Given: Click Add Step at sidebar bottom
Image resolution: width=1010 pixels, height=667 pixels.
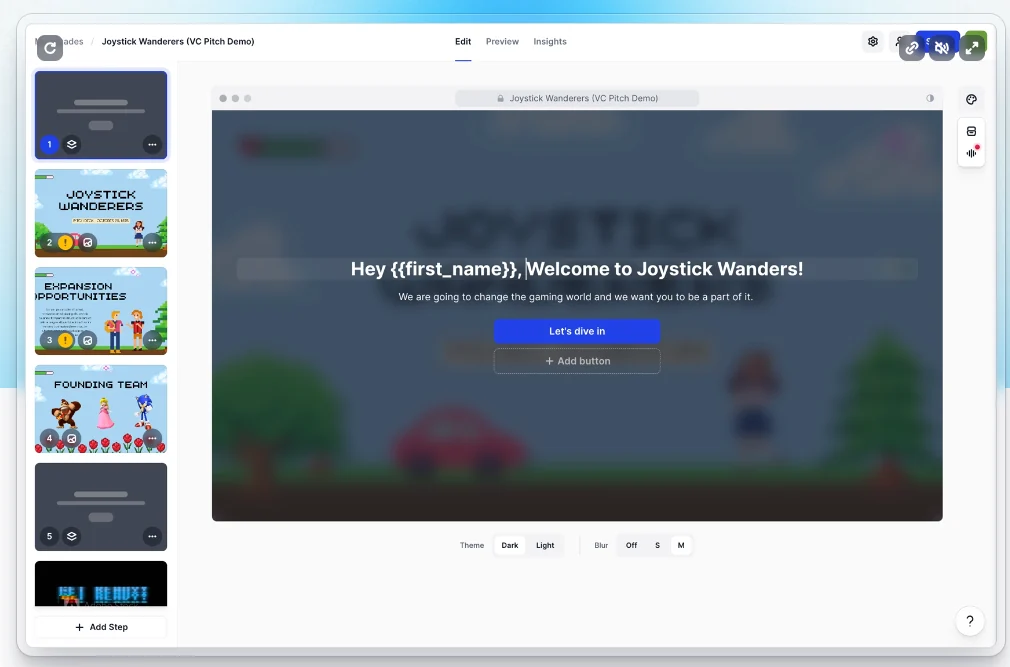Looking at the screenshot, I should tap(101, 627).
